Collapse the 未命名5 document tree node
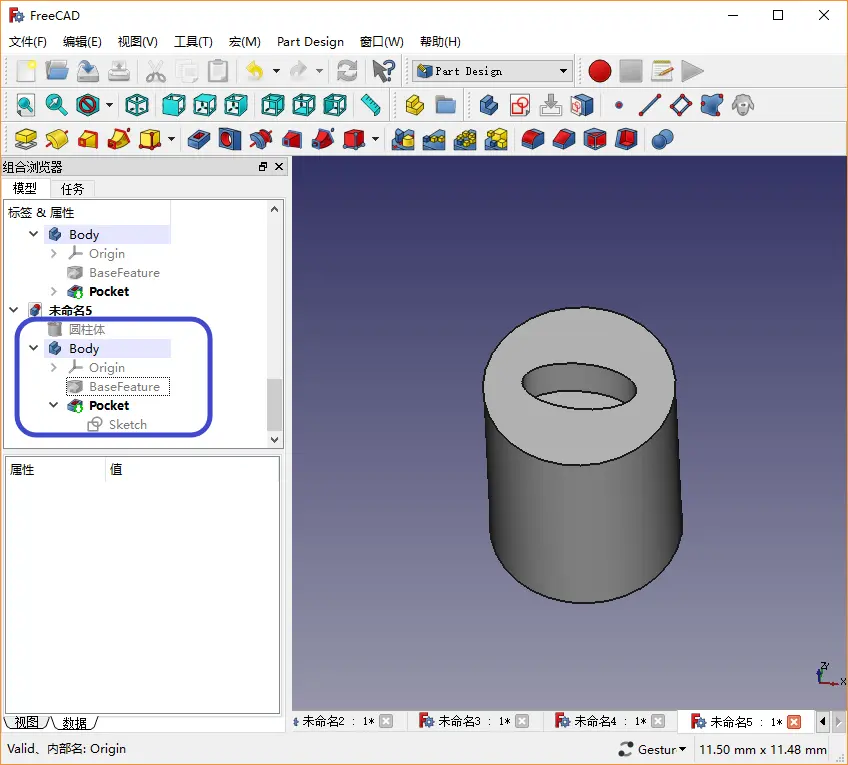Viewport: 848px width, 765px height. [14, 311]
